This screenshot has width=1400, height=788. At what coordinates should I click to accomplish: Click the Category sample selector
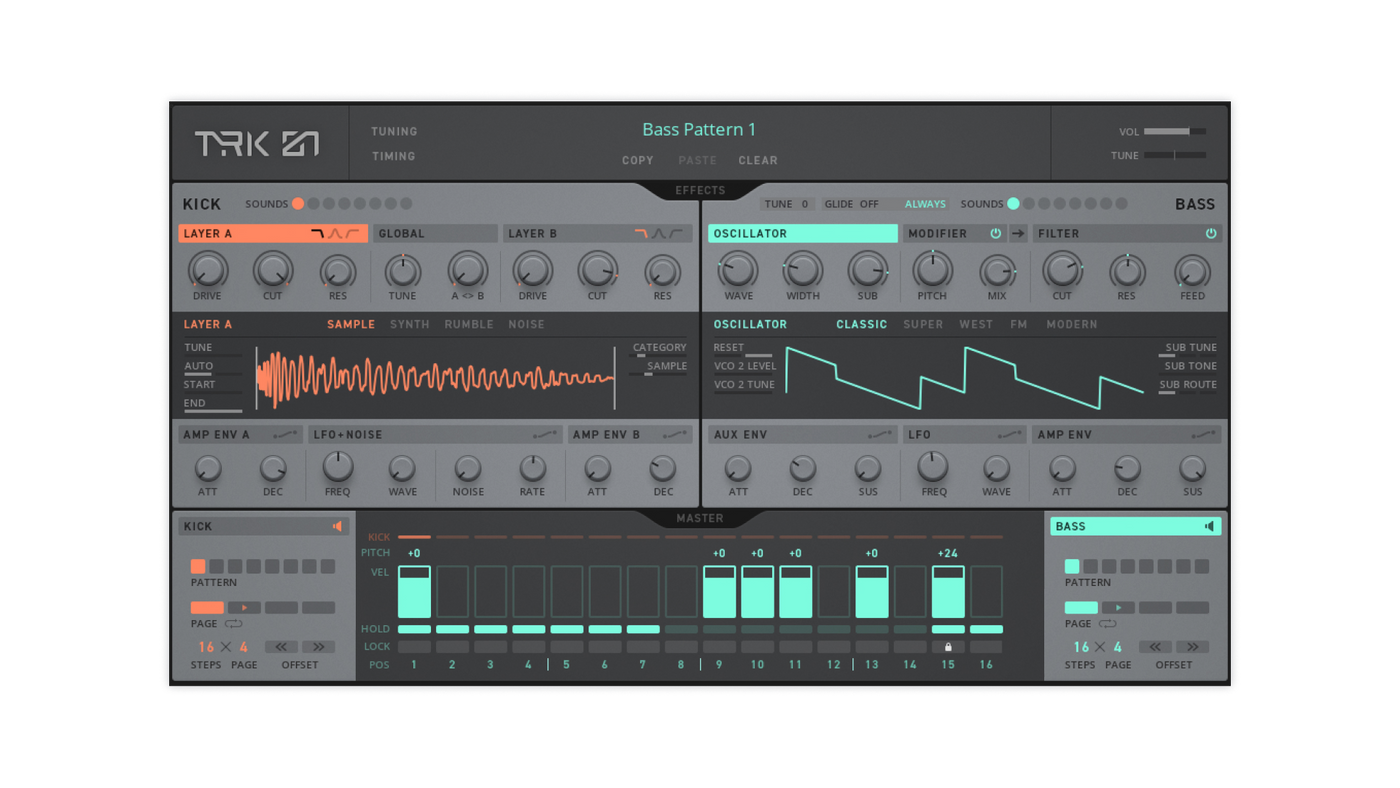coord(659,349)
